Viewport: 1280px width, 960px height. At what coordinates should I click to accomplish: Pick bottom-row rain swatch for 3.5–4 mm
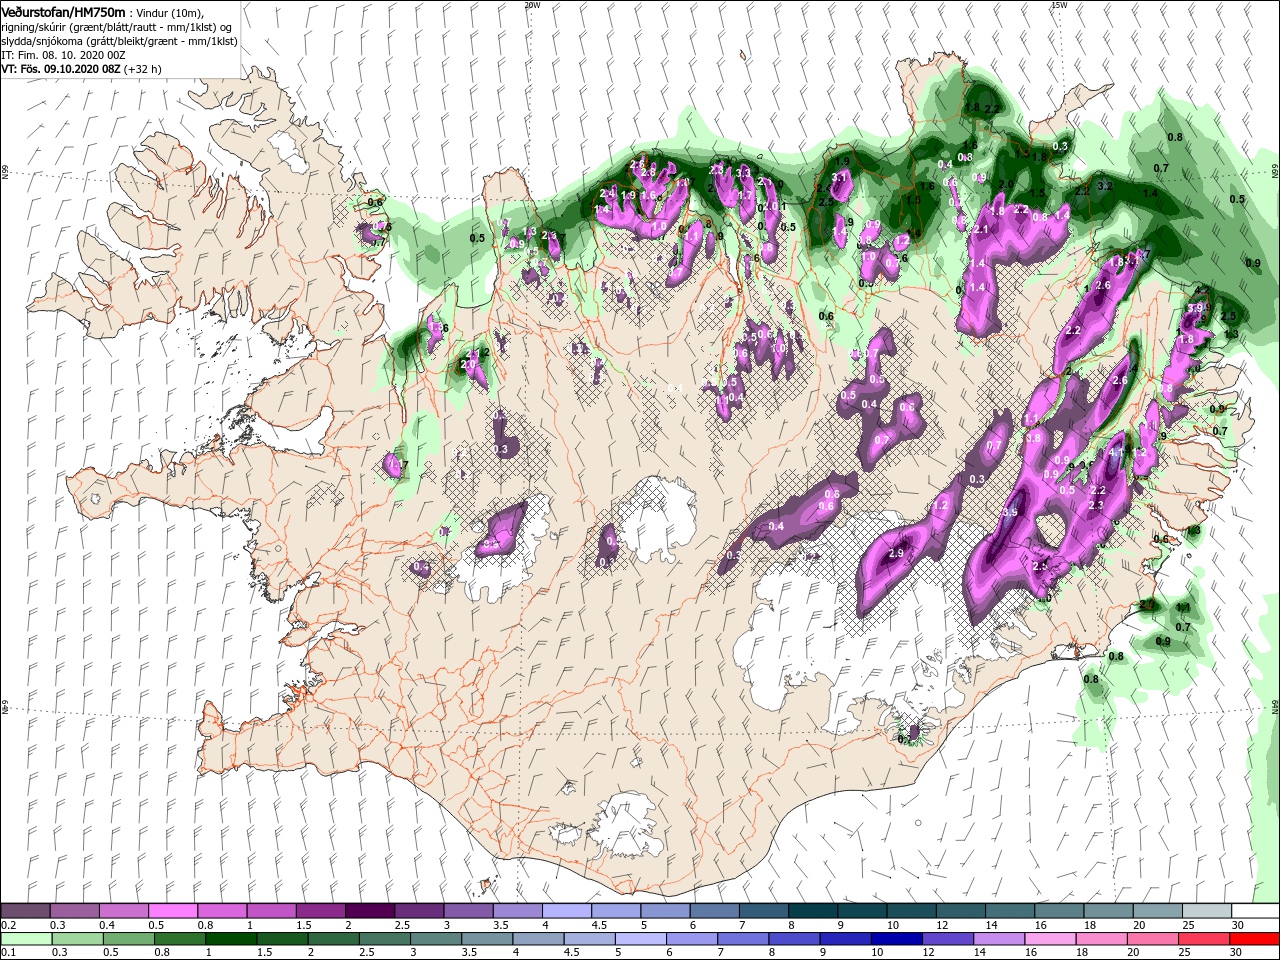pos(486,939)
